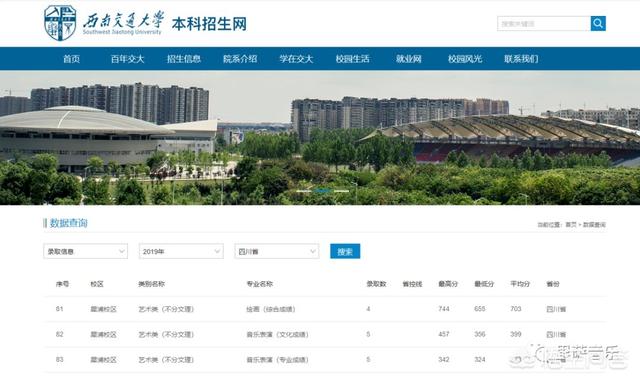Open the 百年交大 navigation item
The height and width of the screenshot is (381, 640).
click(127, 59)
